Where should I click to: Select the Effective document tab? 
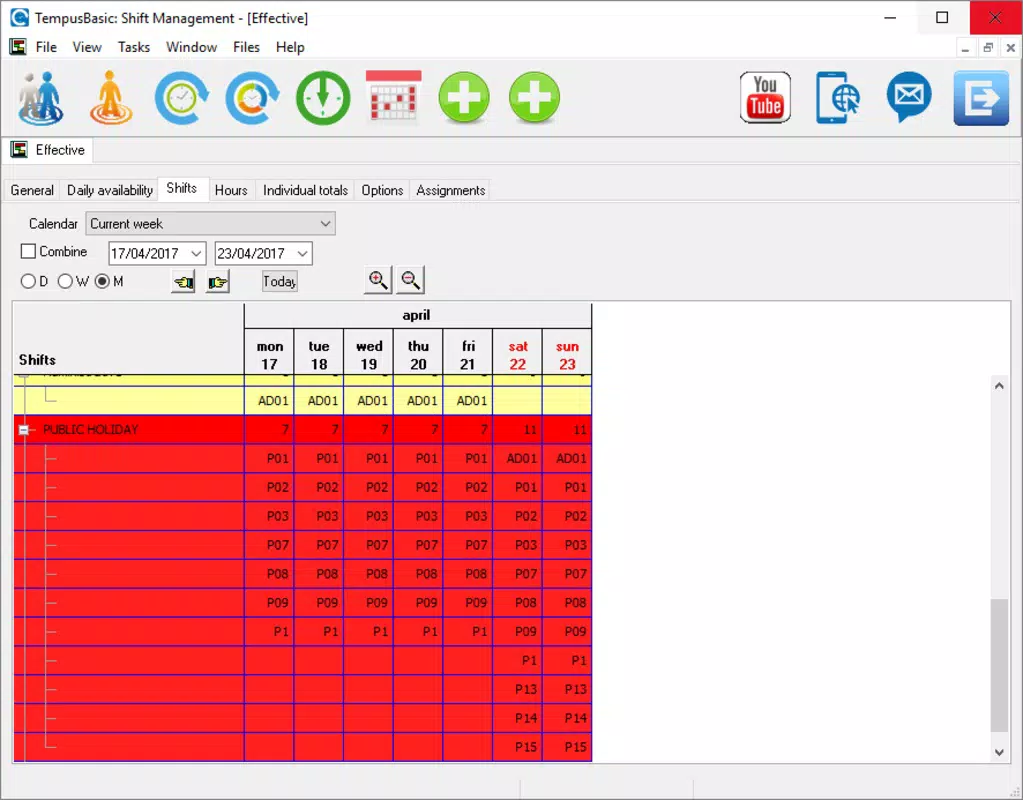point(48,150)
